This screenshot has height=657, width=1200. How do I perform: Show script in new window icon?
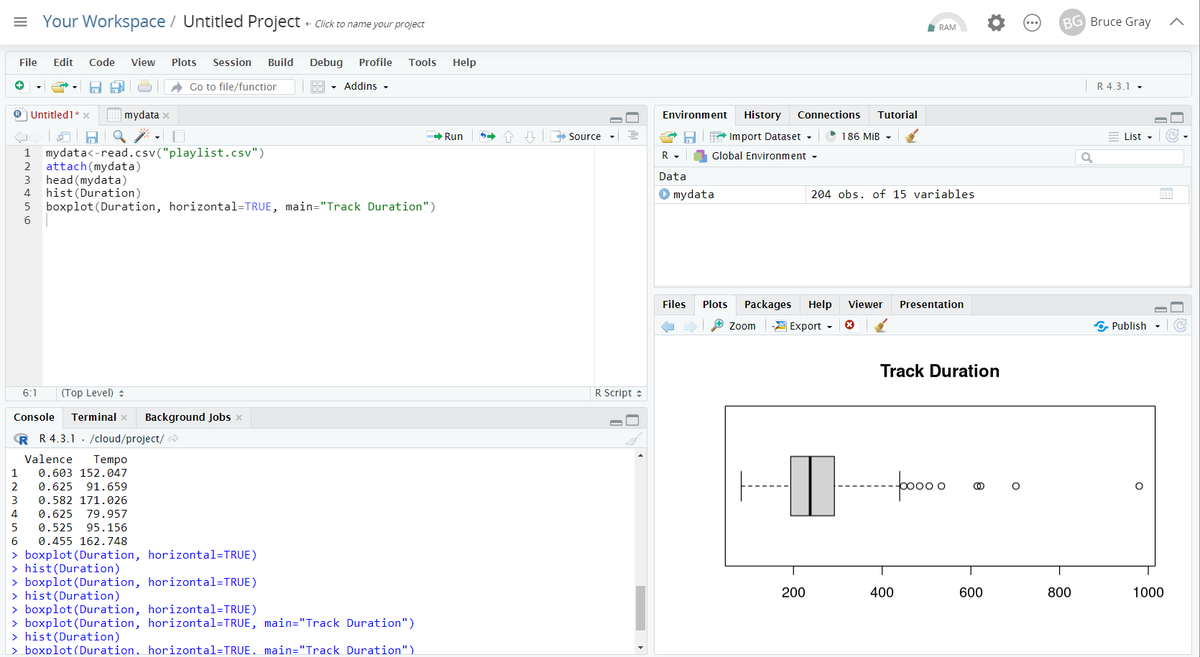pyautogui.click(x=63, y=136)
